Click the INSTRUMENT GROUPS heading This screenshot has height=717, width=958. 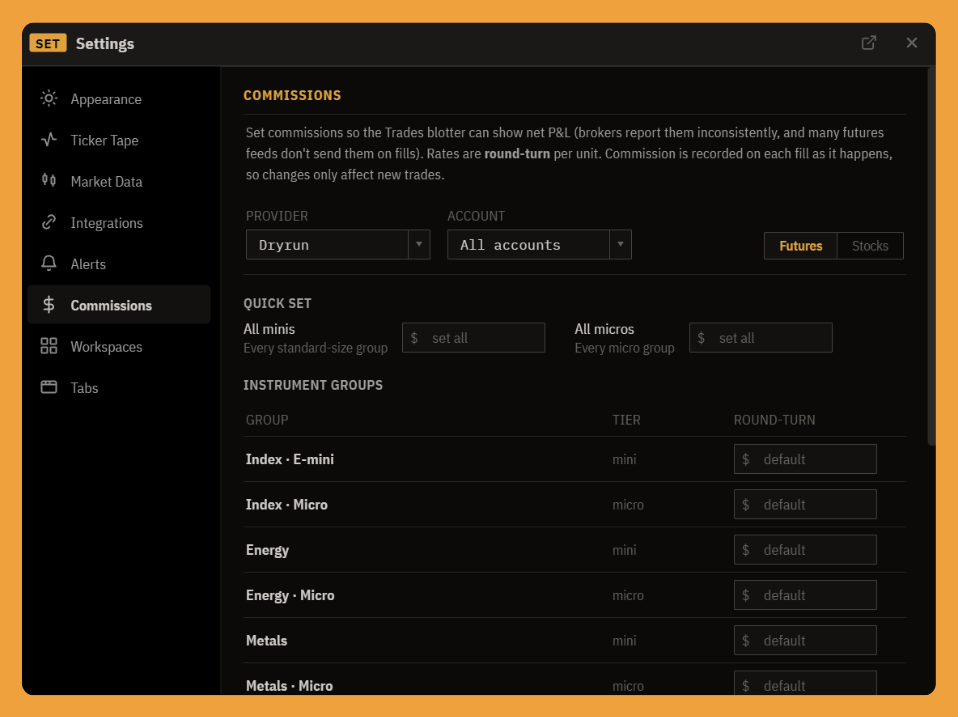[313, 385]
